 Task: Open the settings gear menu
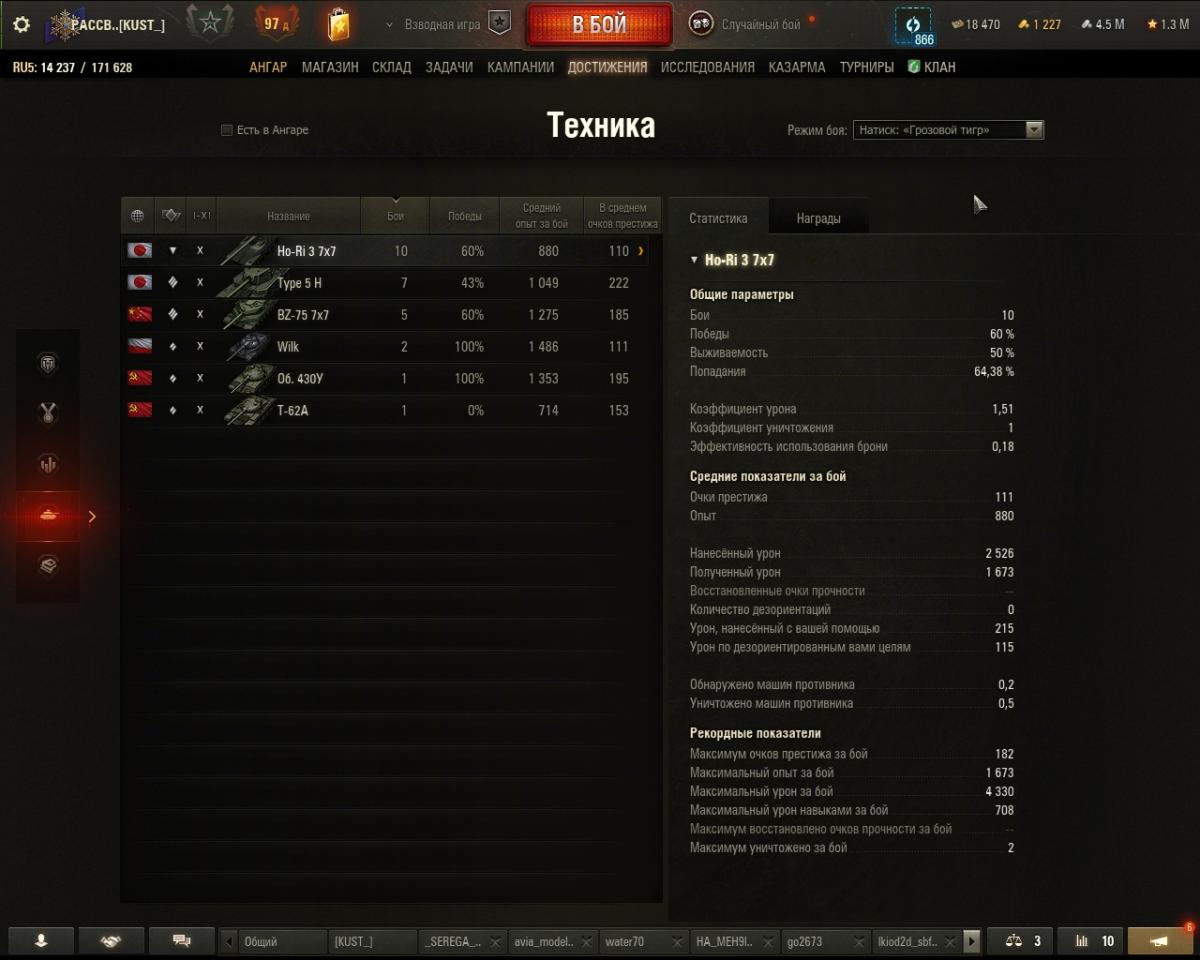tap(21, 24)
